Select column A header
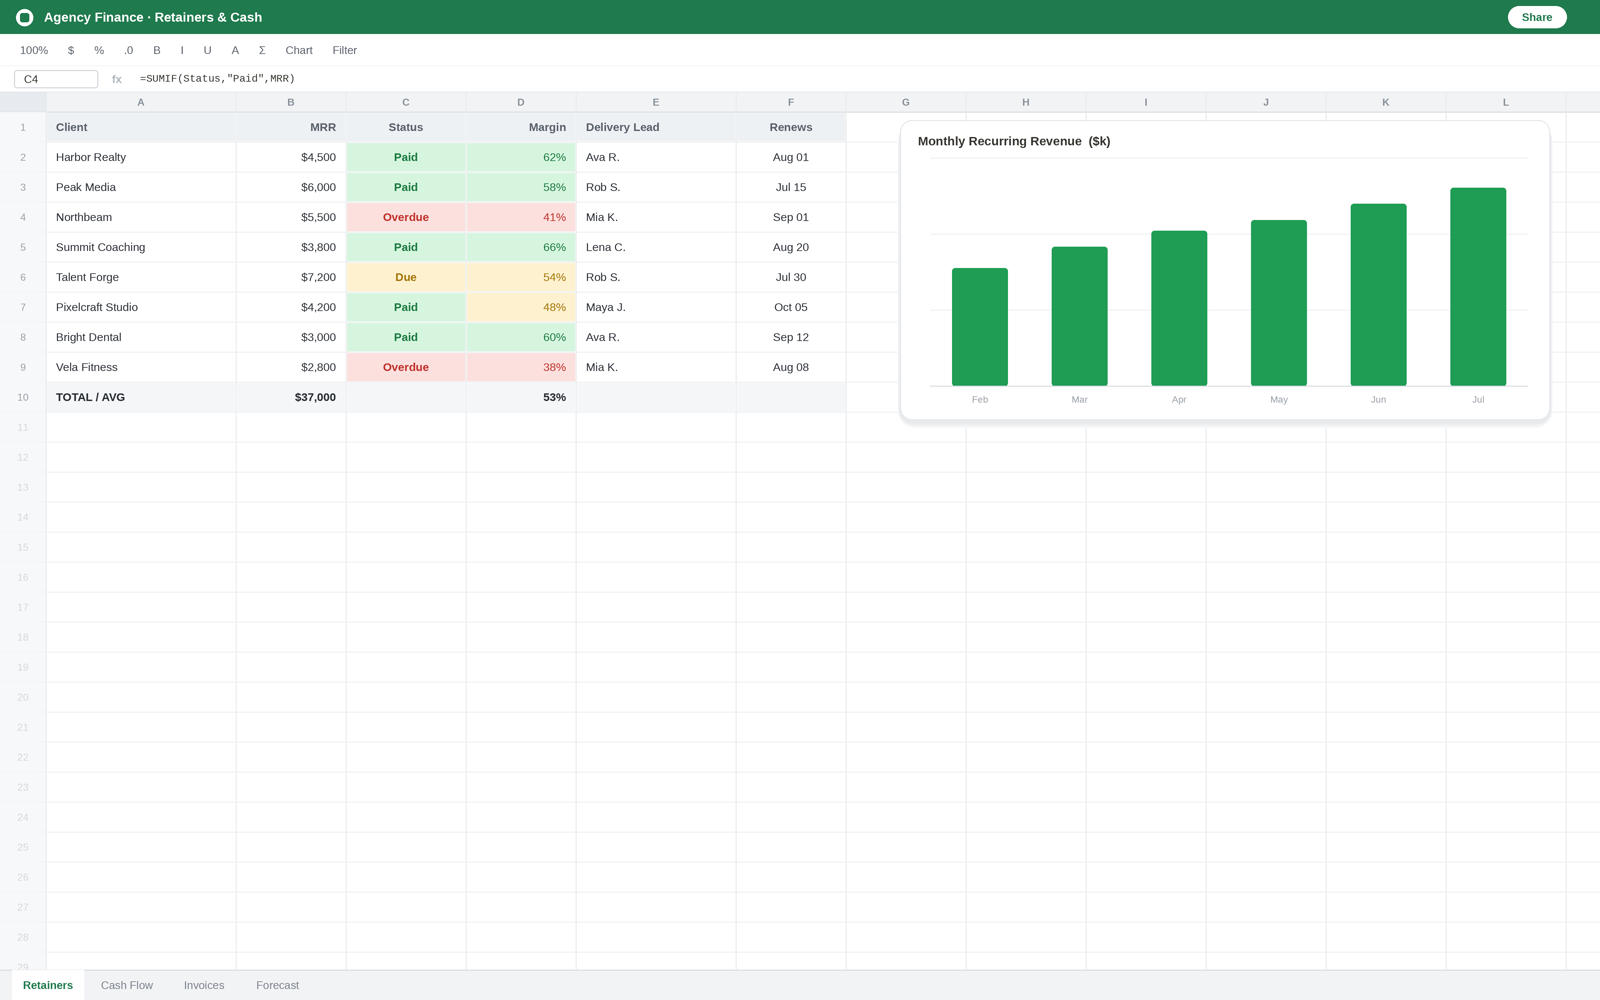The width and height of the screenshot is (1600, 1000). click(141, 102)
